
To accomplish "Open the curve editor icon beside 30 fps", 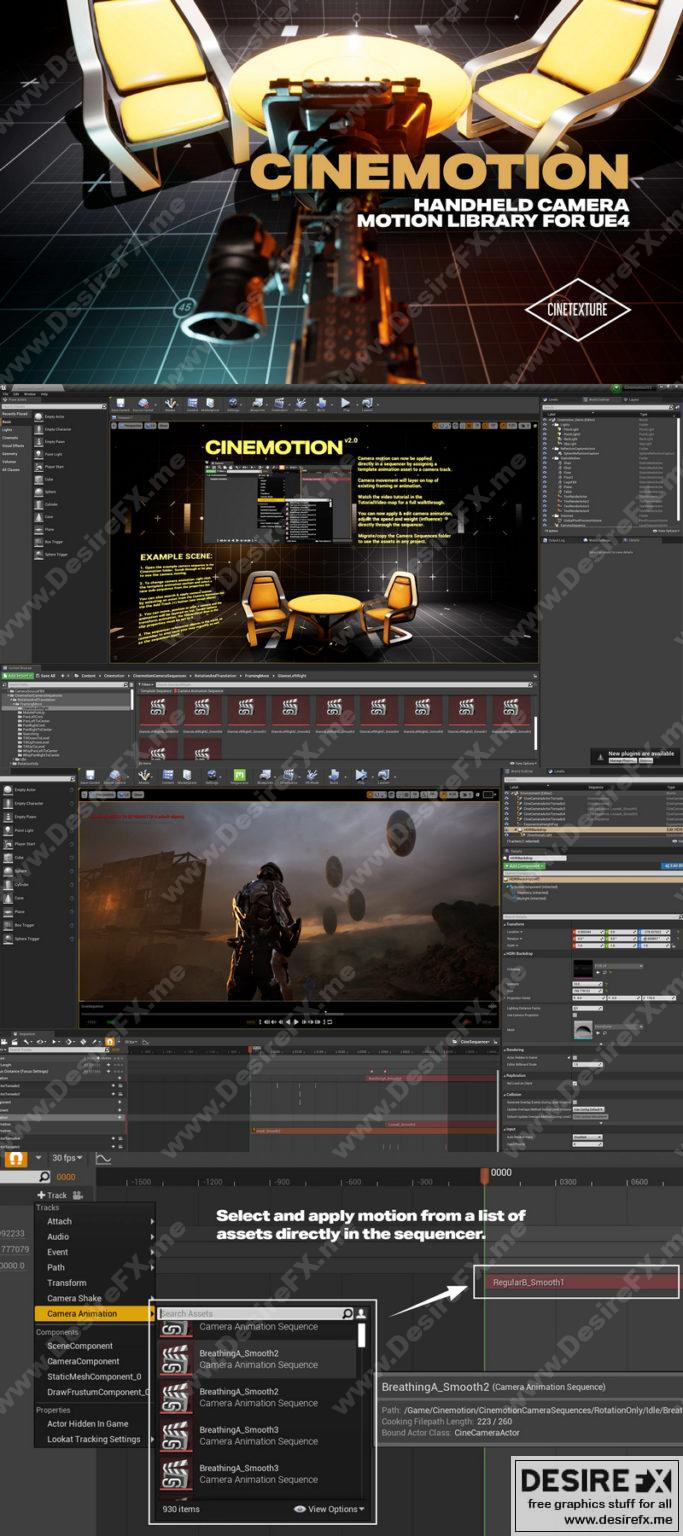I will pos(103,1159).
